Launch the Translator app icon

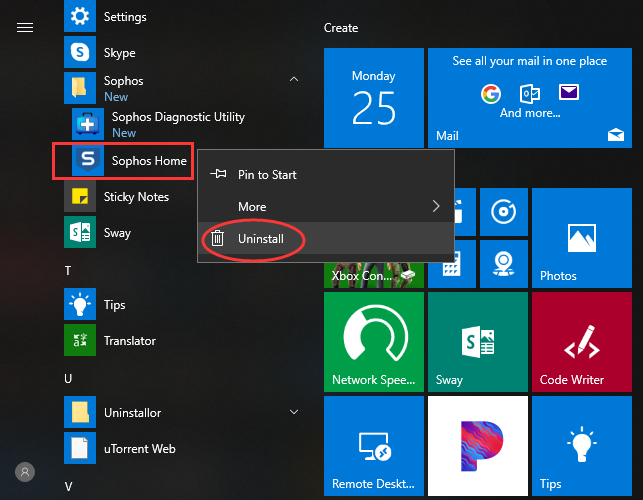coord(80,340)
